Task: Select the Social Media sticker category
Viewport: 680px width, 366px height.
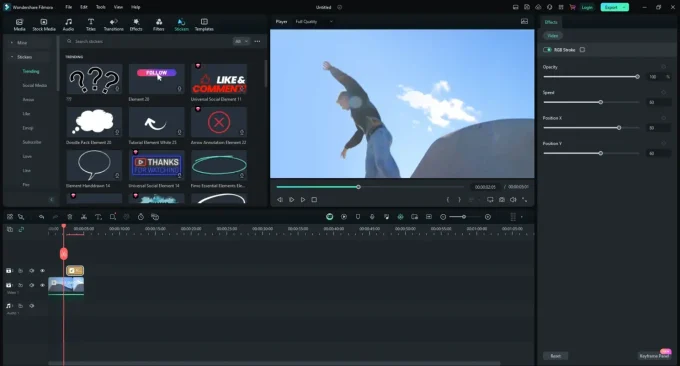Action: (35, 85)
